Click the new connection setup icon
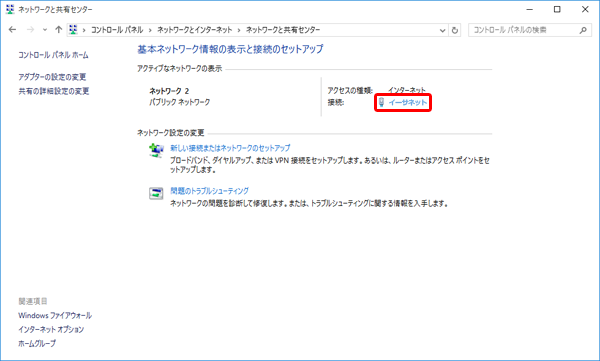 [x=156, y=150]
